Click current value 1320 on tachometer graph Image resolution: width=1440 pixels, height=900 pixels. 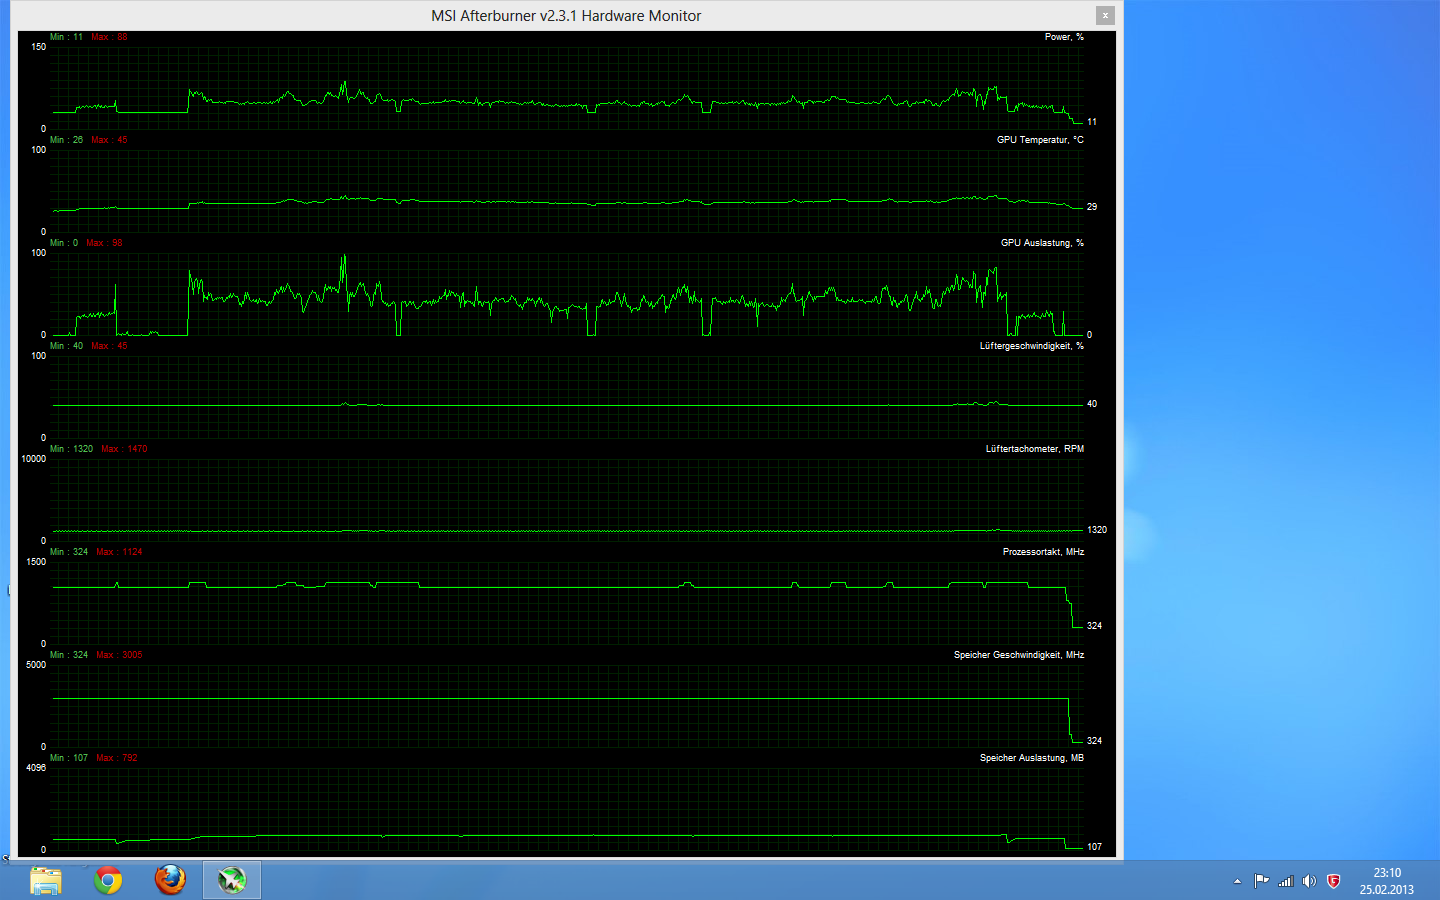(1097, 530)
